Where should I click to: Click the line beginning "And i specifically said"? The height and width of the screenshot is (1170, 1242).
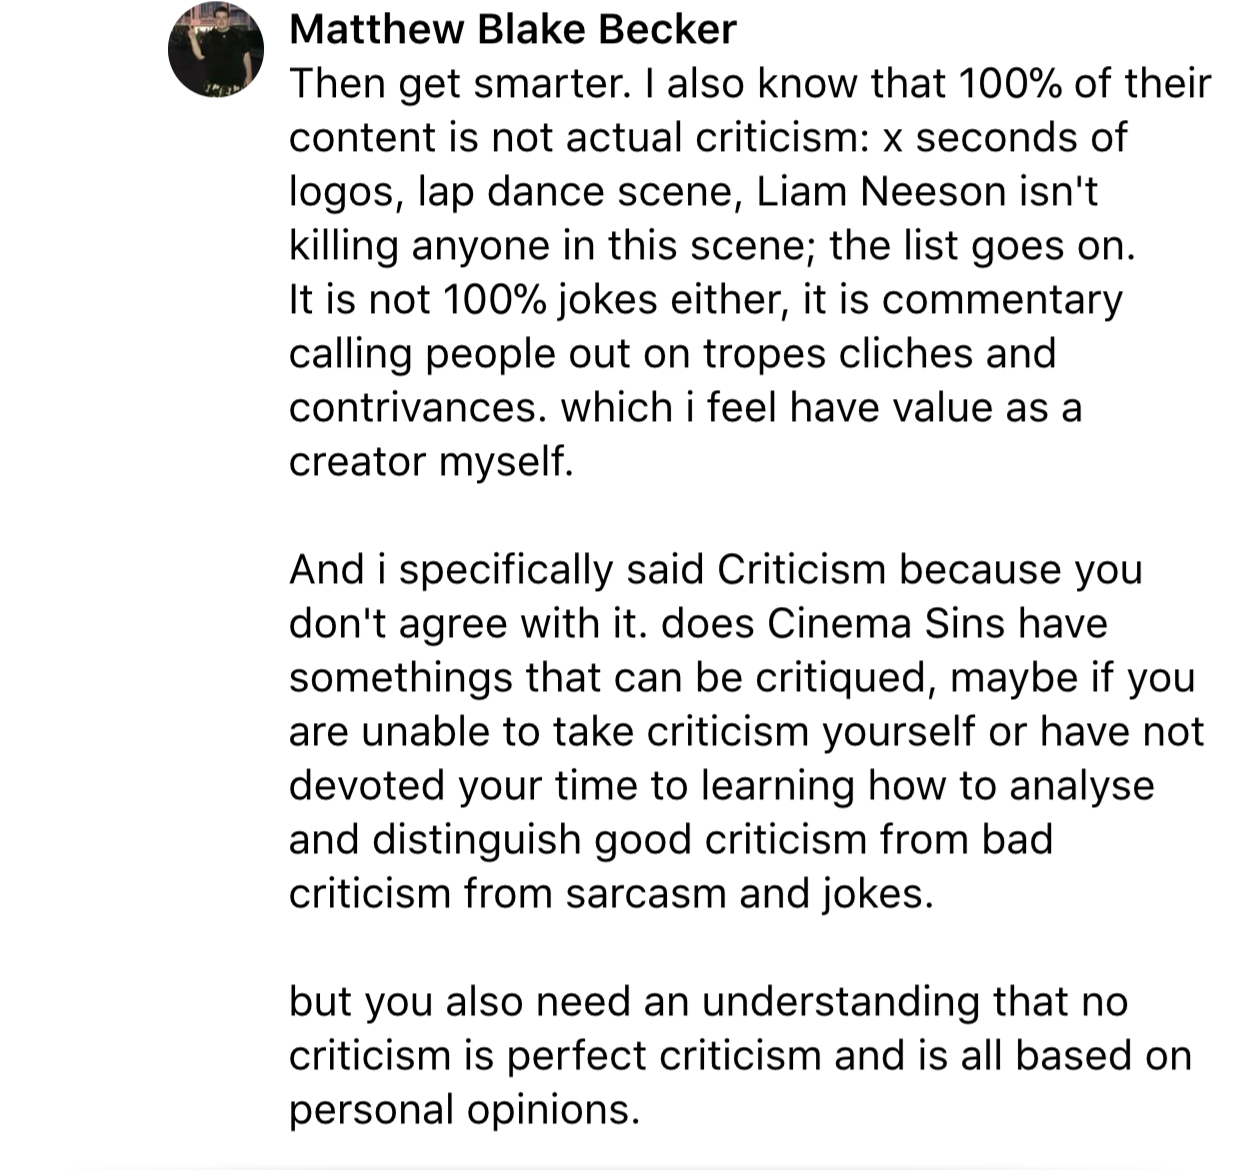pyautogui.click(x=716, y=569)
